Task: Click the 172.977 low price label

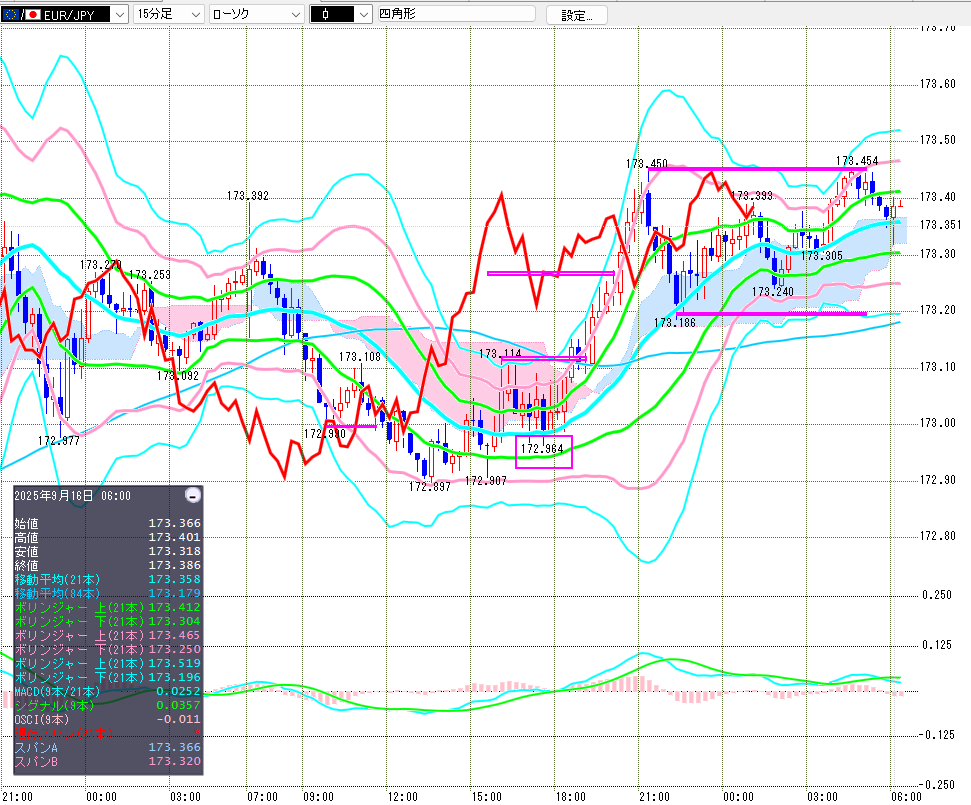Action: (59, 441)
